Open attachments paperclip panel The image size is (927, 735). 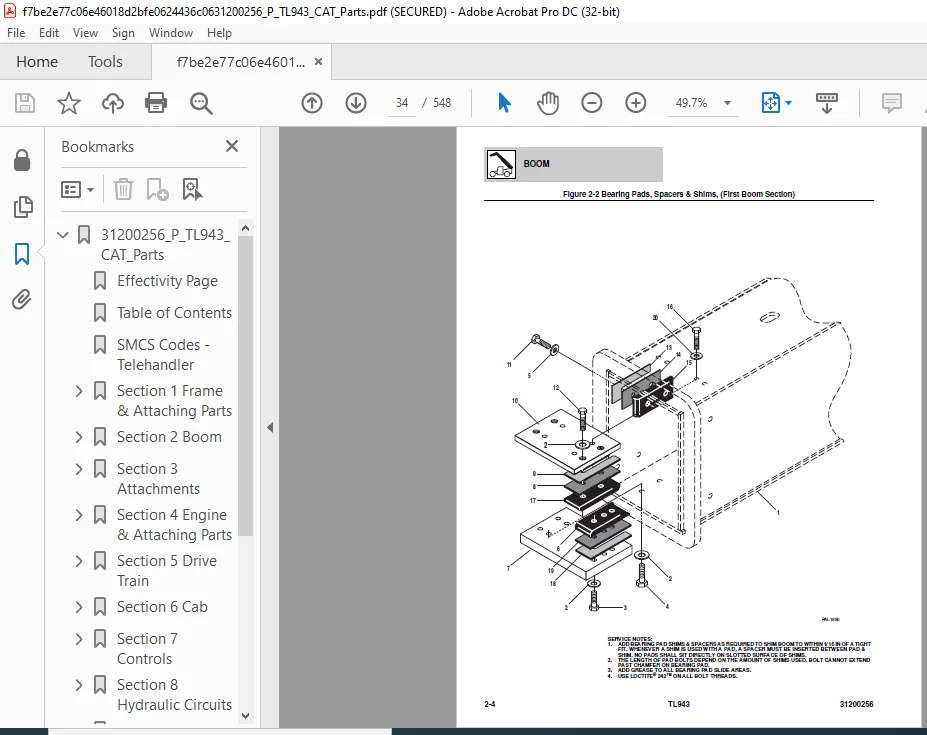point(21,299)
